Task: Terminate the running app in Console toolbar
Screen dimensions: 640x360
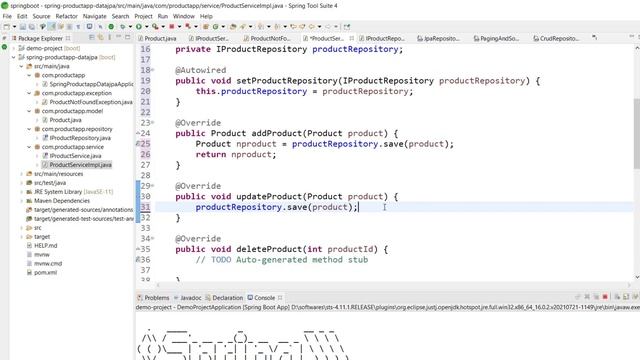Action: 605,297
